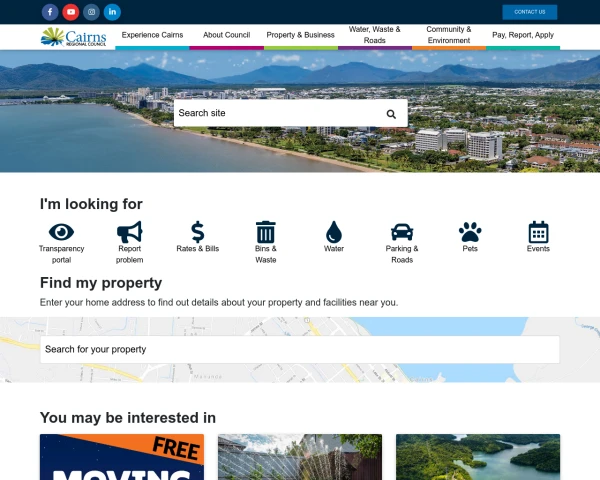Open the LinkedIn social icon
Screen dimensions: 600x480
112,12
